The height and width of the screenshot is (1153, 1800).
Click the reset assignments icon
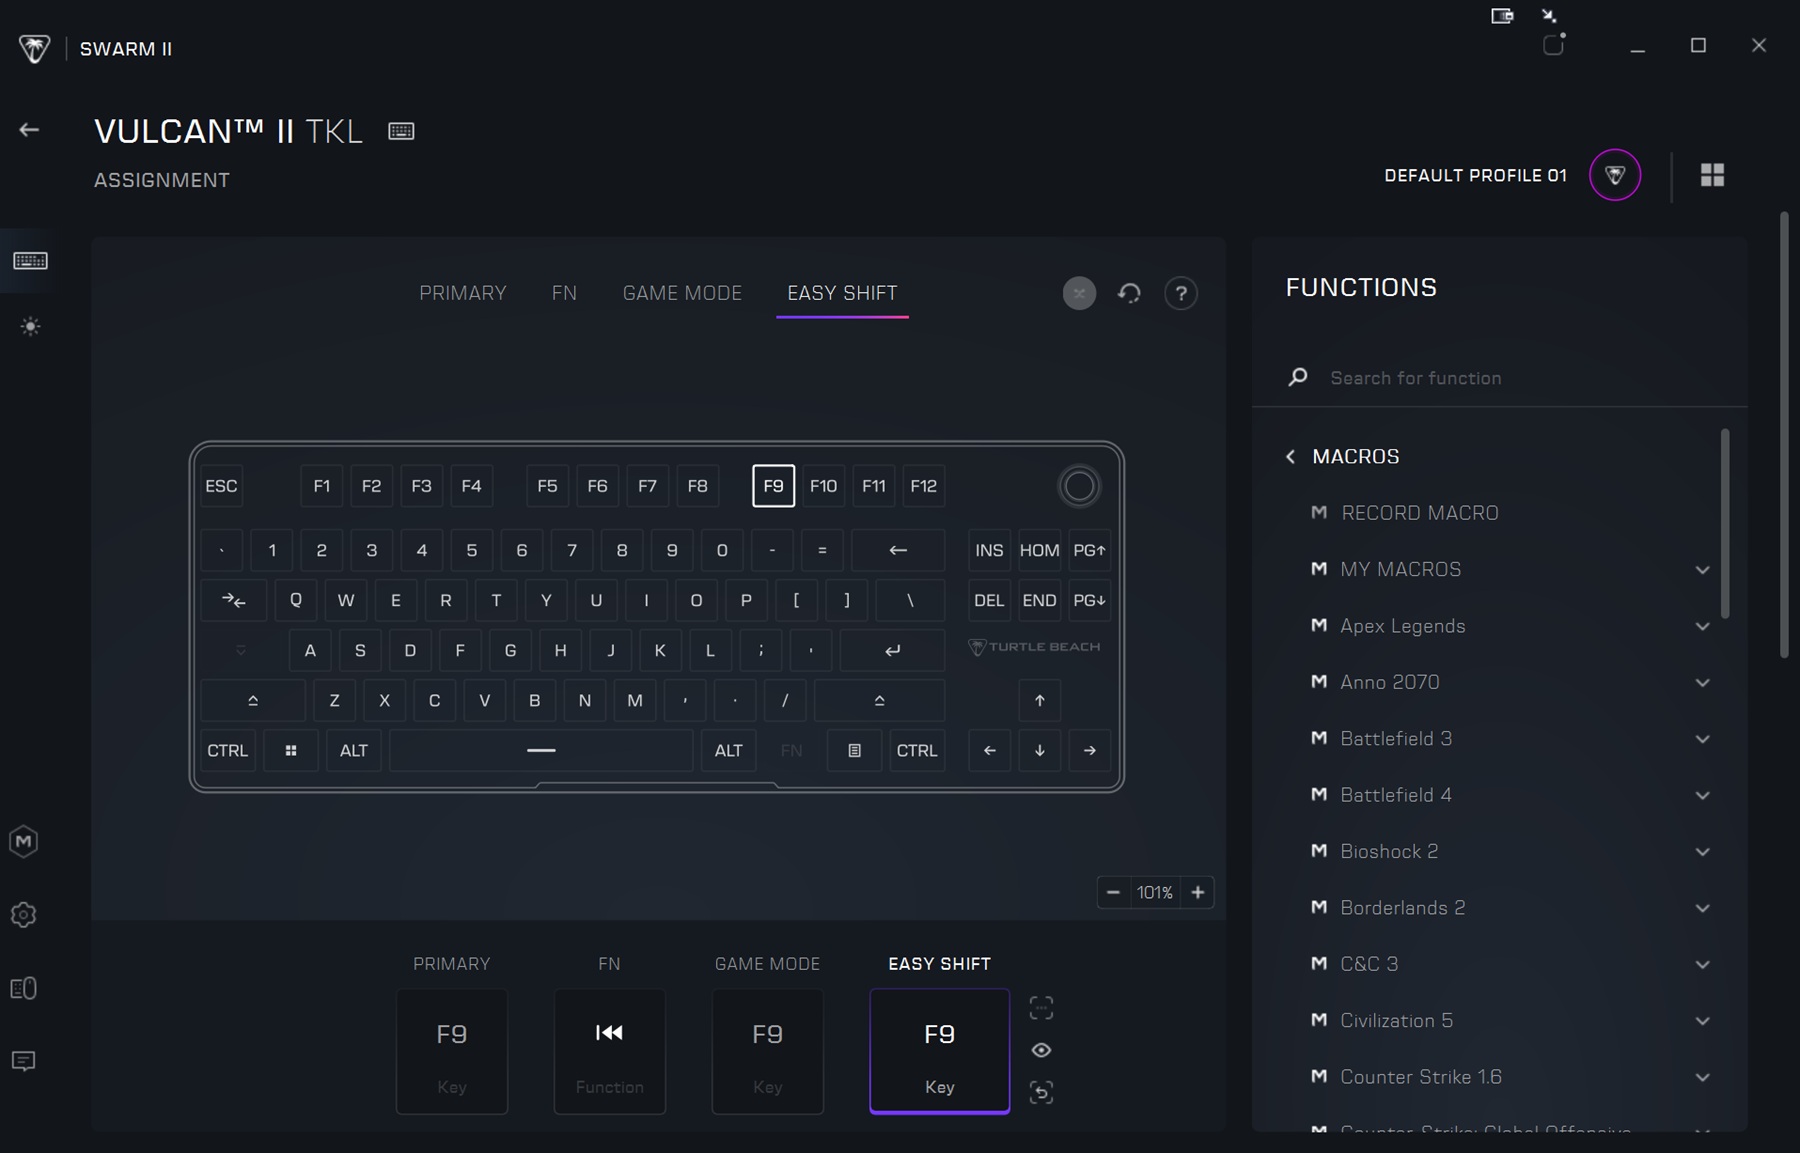(1129, 293)
